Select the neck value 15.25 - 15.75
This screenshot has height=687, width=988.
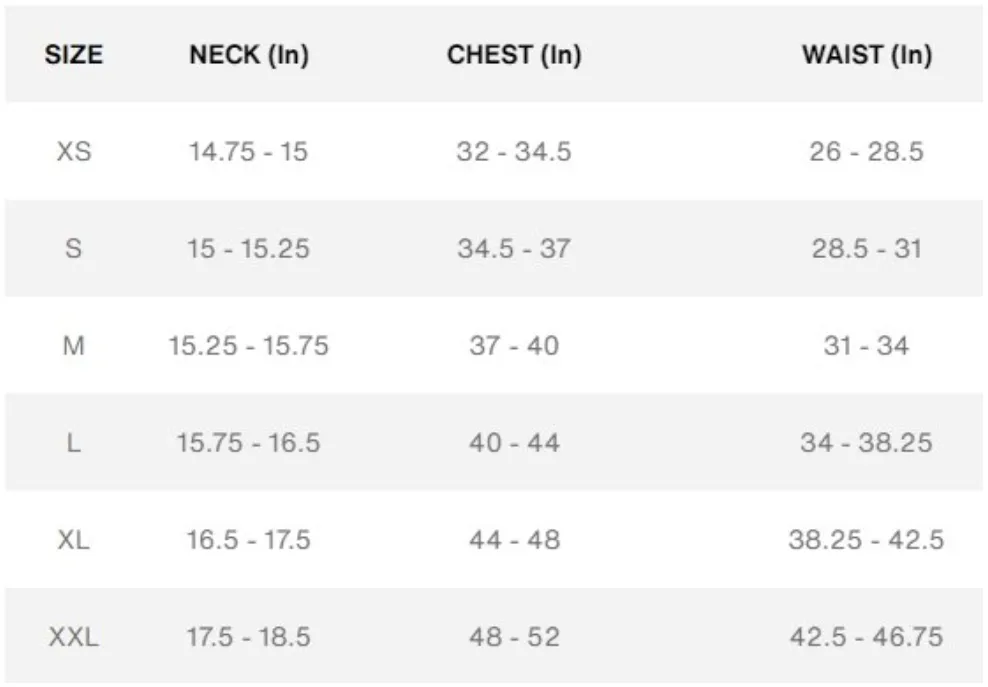[x=248, y=345]
